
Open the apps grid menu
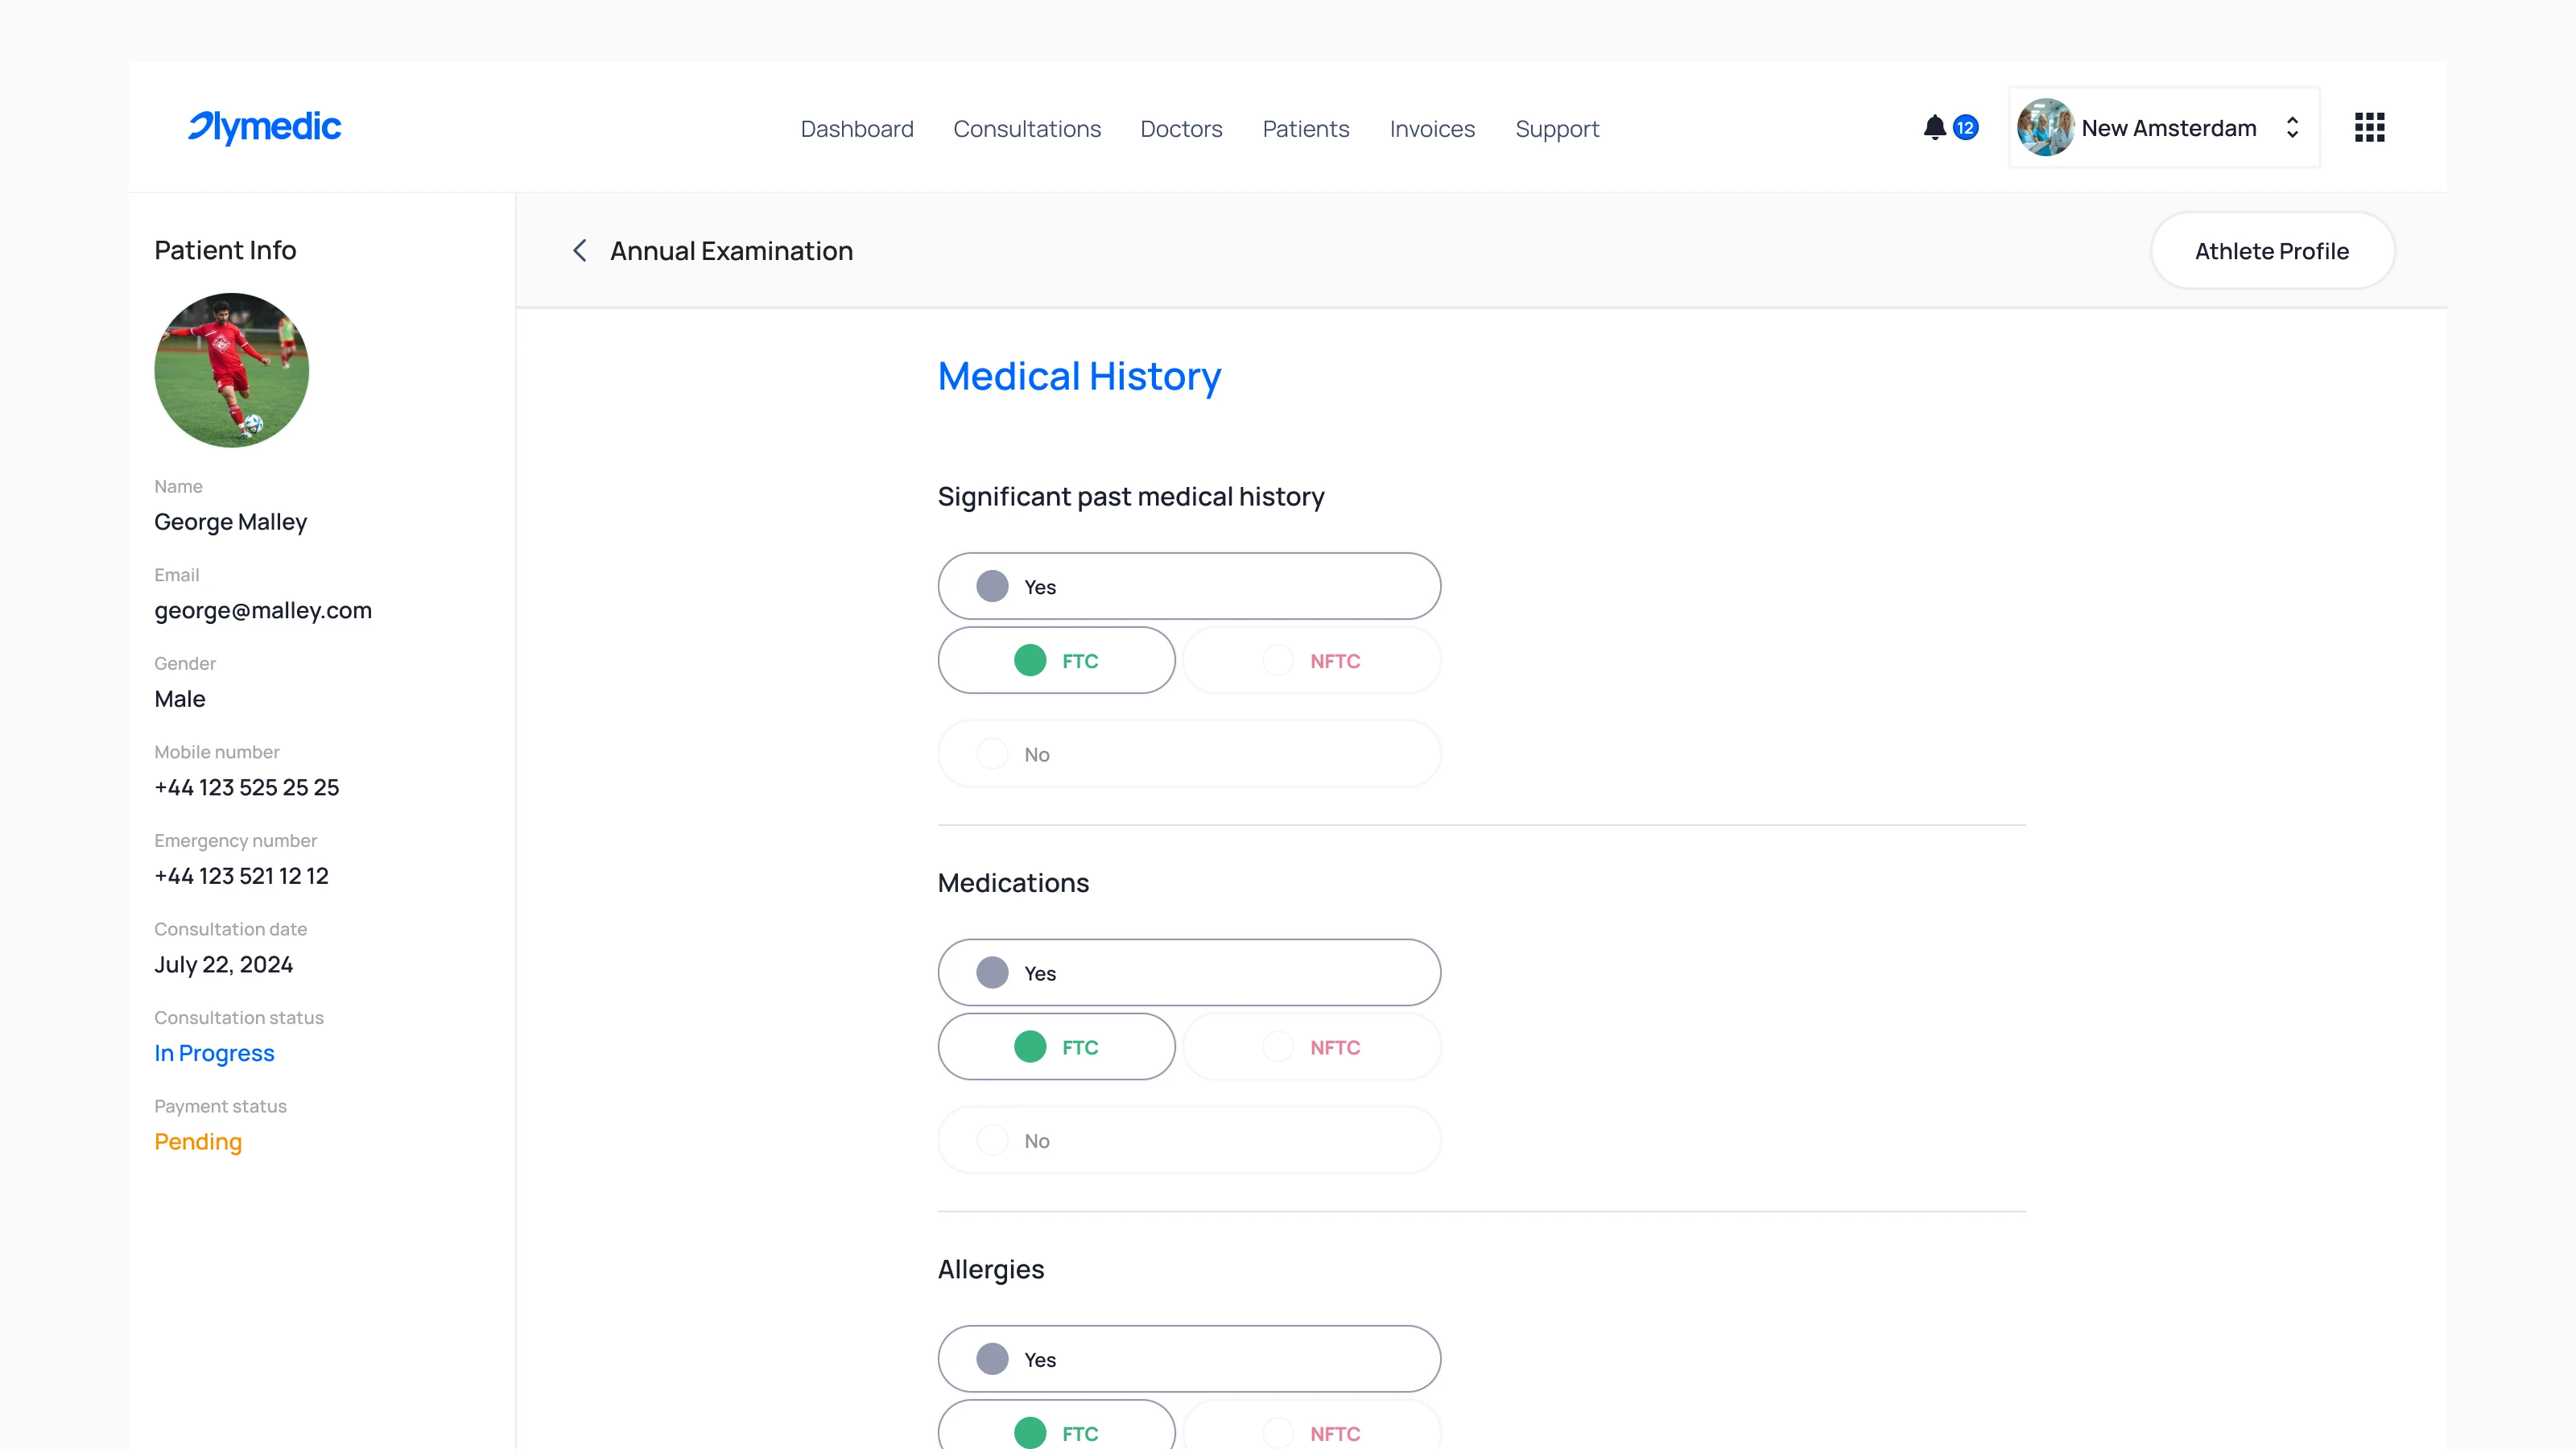point(2369,127)
